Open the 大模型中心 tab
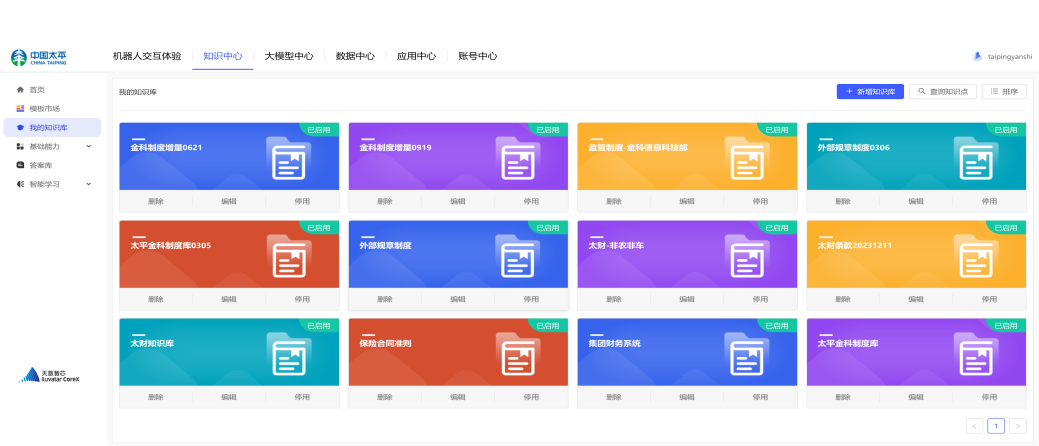The width and height of the screenshot is (1039, 446). [289, 56]
